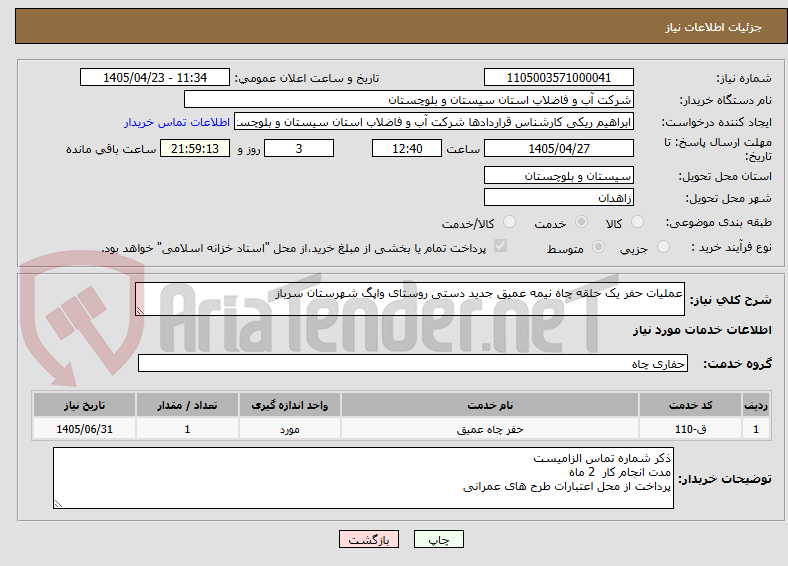Open the اطلاعات تماس خریدار link
The image size is (788, 566).
pos(177,122)
